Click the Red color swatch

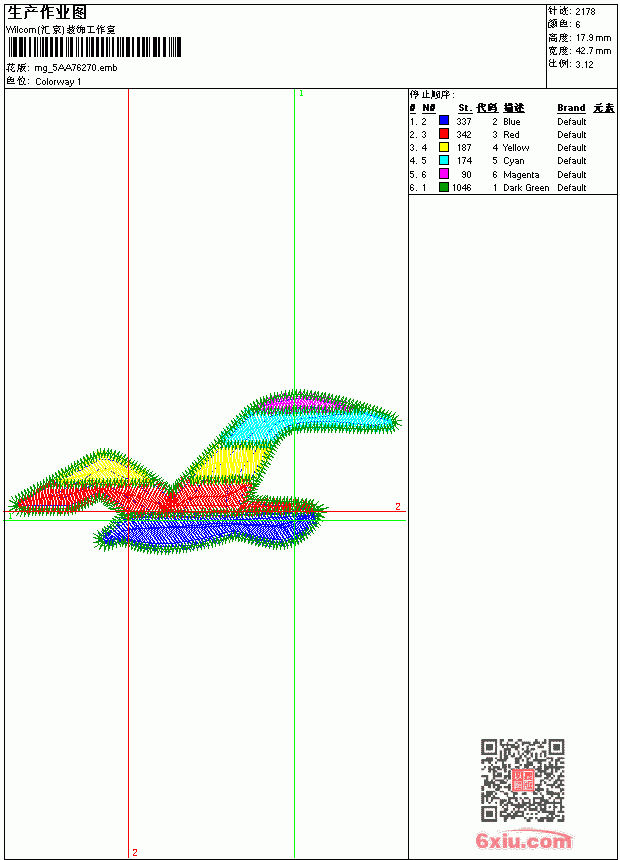click(444, 134)
